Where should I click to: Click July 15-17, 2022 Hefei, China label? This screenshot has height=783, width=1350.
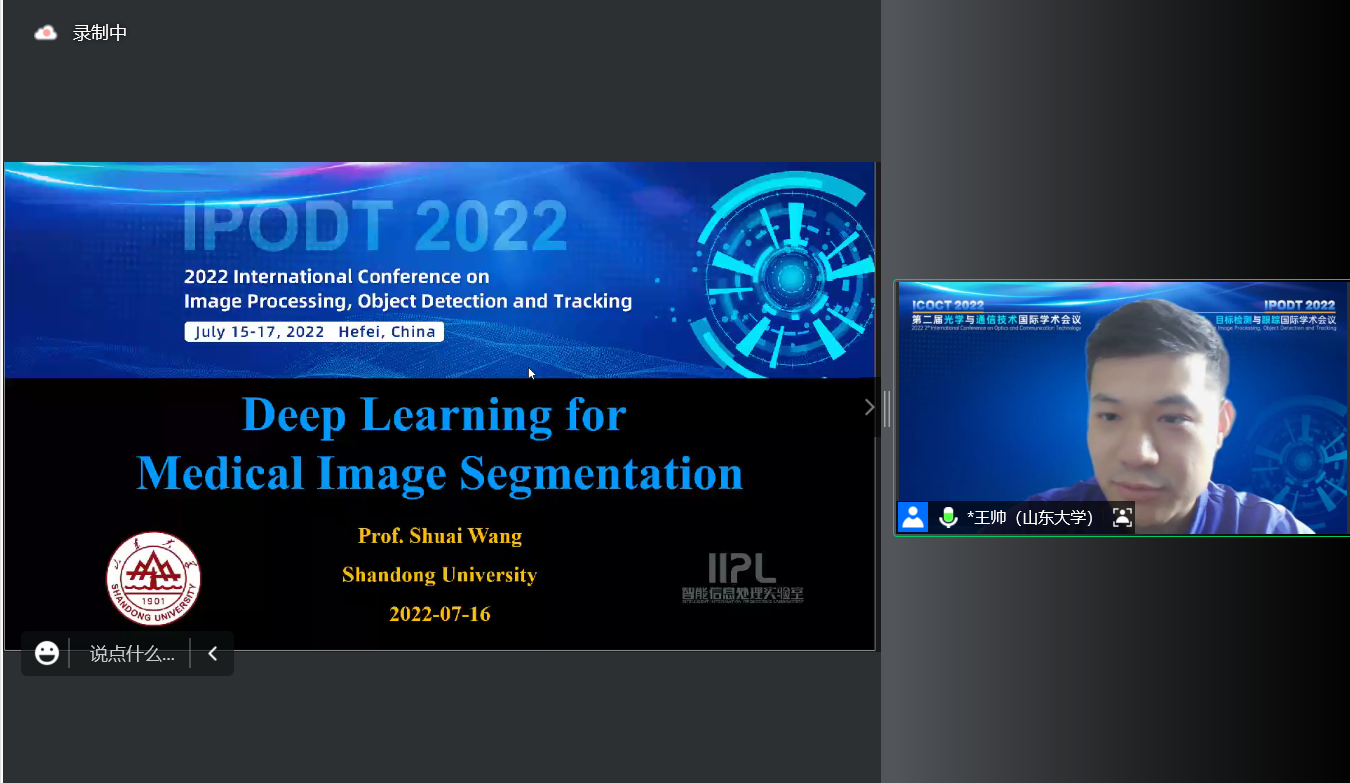[314, 332]
